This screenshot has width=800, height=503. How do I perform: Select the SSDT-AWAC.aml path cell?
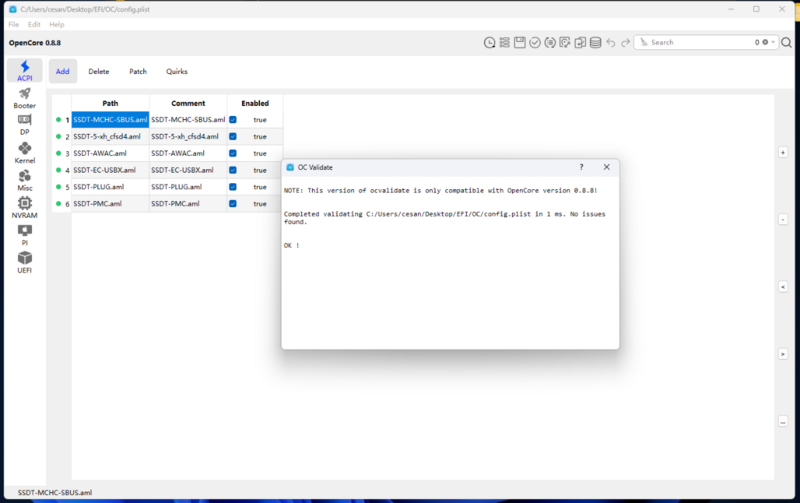tap(110, 154)
